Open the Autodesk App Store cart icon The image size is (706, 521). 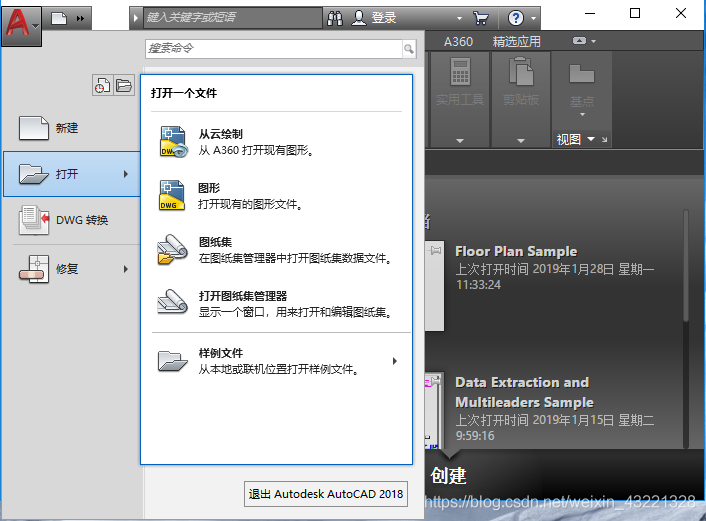[481, 18]
